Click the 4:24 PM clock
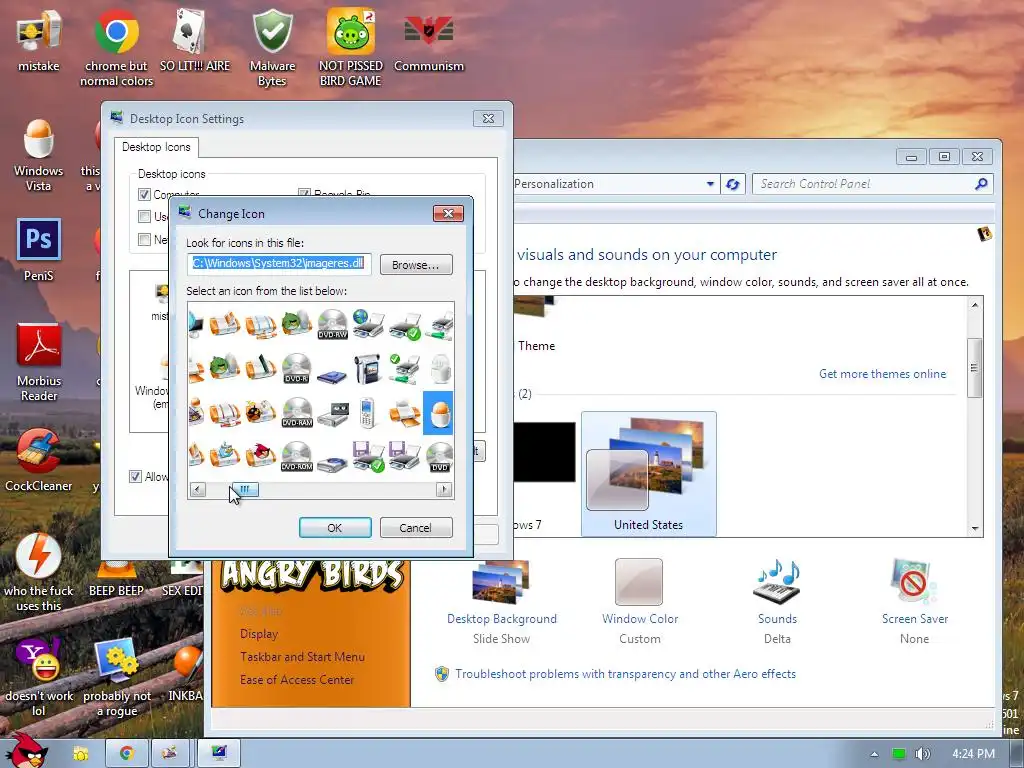 click(x=973, y=754)
